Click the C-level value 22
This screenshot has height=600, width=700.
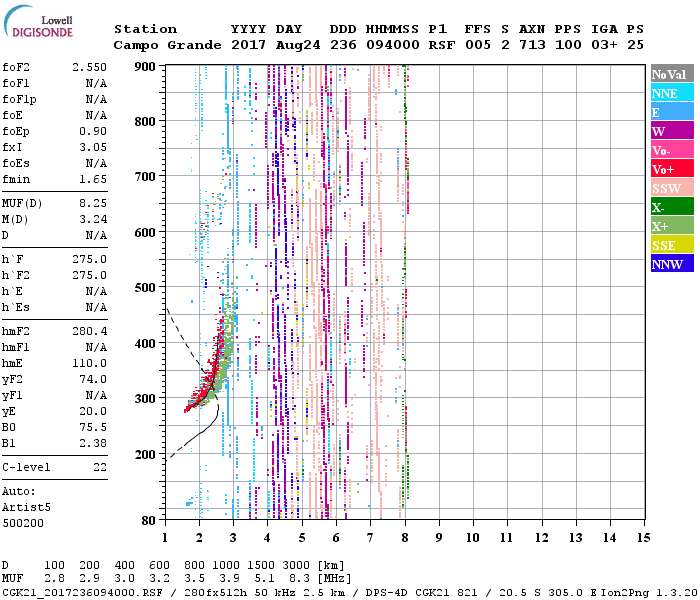(x=100, y=467)
